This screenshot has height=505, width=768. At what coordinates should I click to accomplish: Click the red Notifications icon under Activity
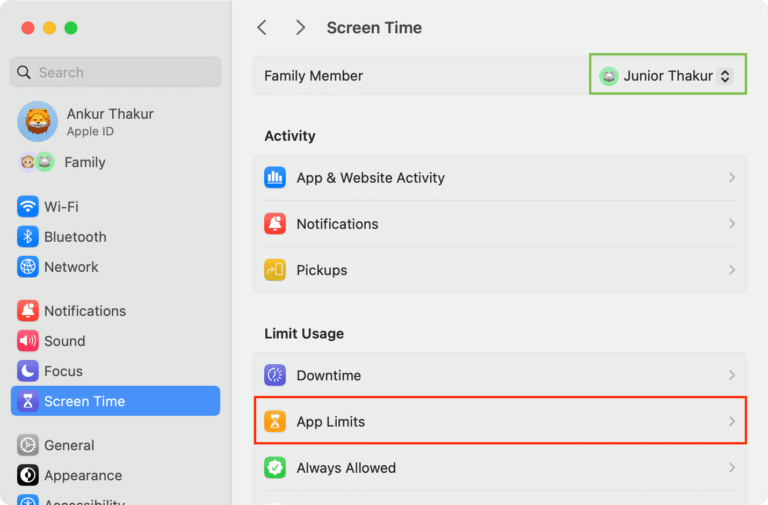pos(275,224)
